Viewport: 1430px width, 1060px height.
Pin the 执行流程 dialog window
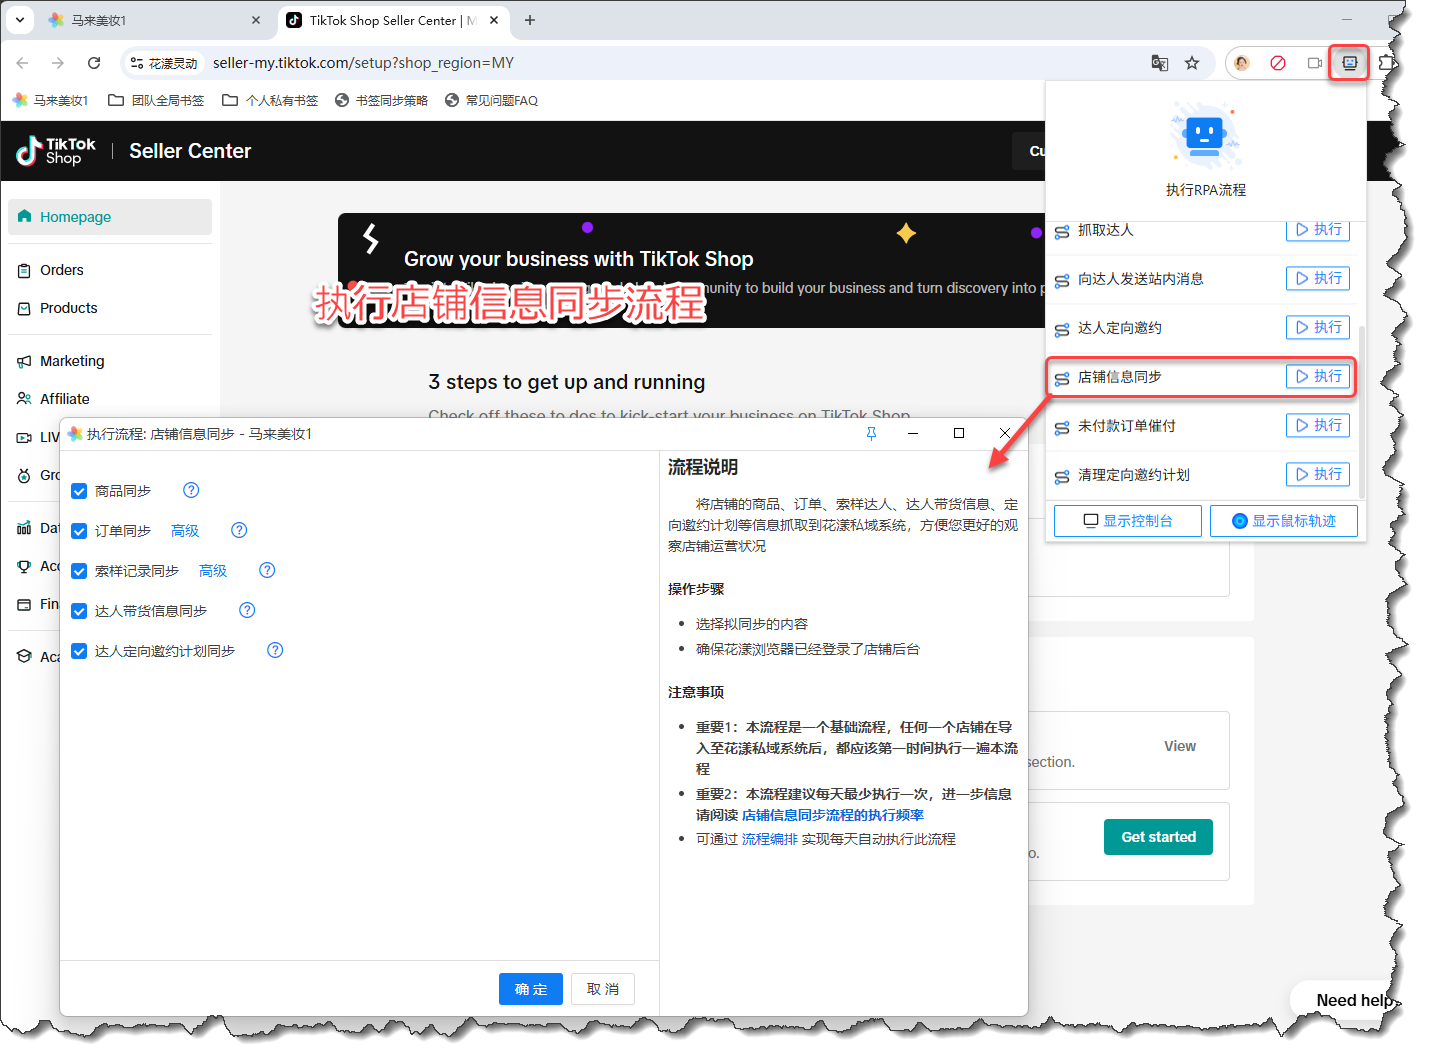click(871, 433)
